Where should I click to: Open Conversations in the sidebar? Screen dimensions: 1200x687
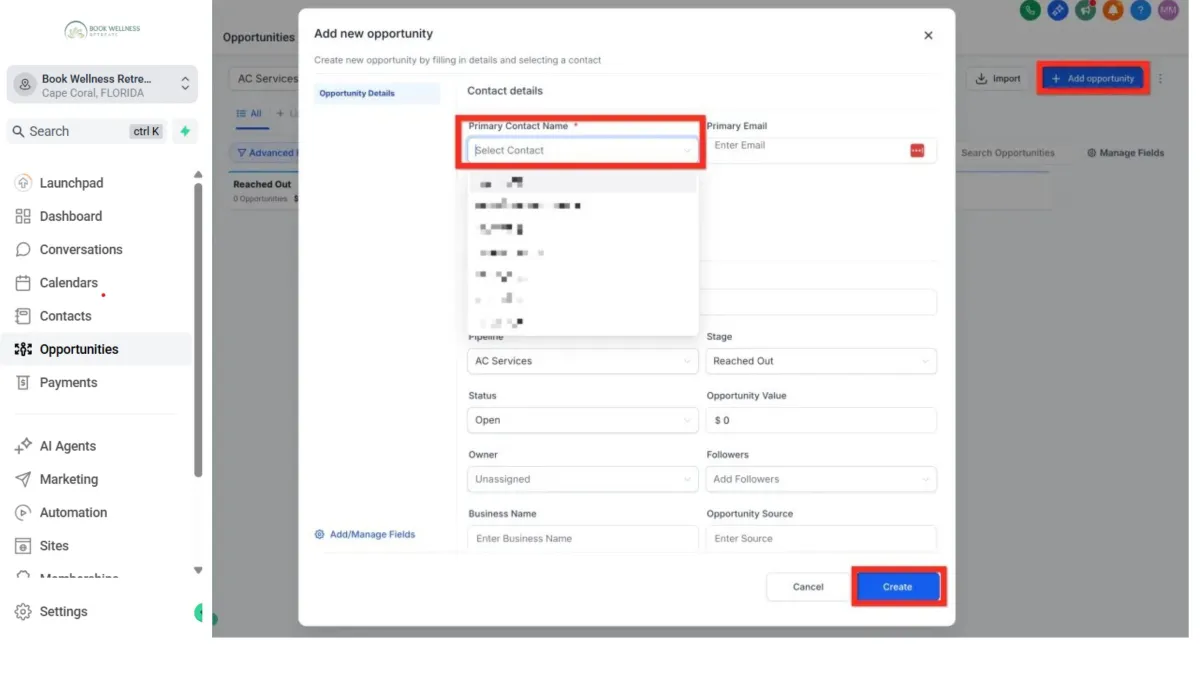(80, 249)
